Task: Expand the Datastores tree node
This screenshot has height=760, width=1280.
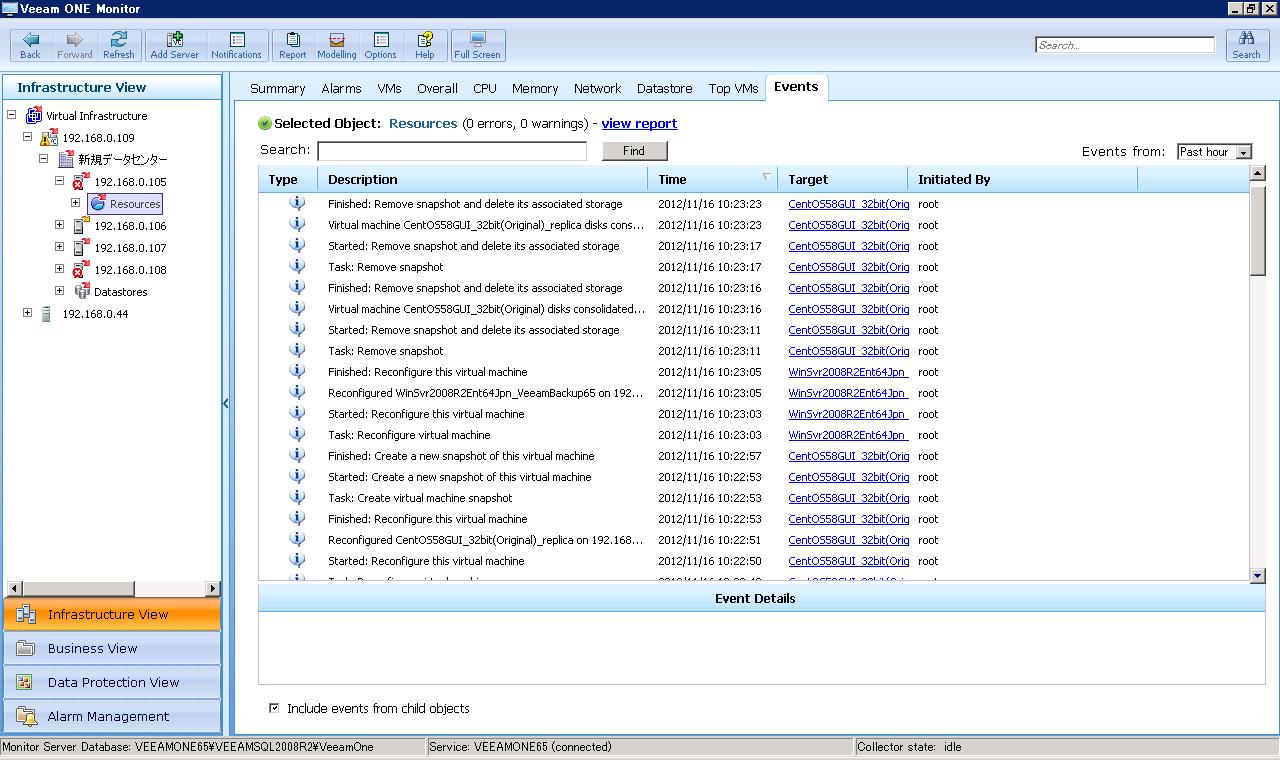Action: point(60,291)
